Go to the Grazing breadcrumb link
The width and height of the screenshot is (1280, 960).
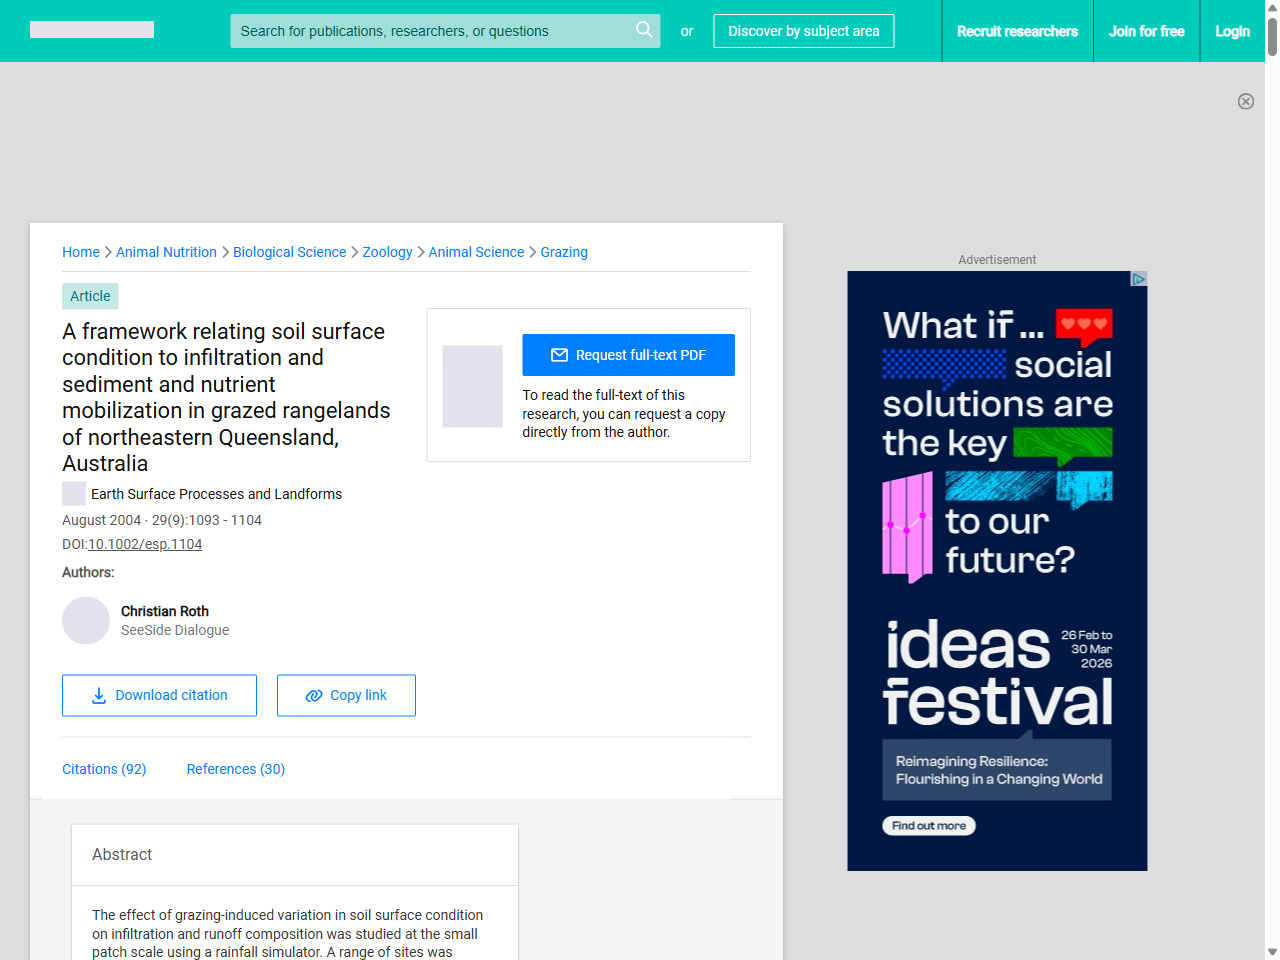pos(564,252)
